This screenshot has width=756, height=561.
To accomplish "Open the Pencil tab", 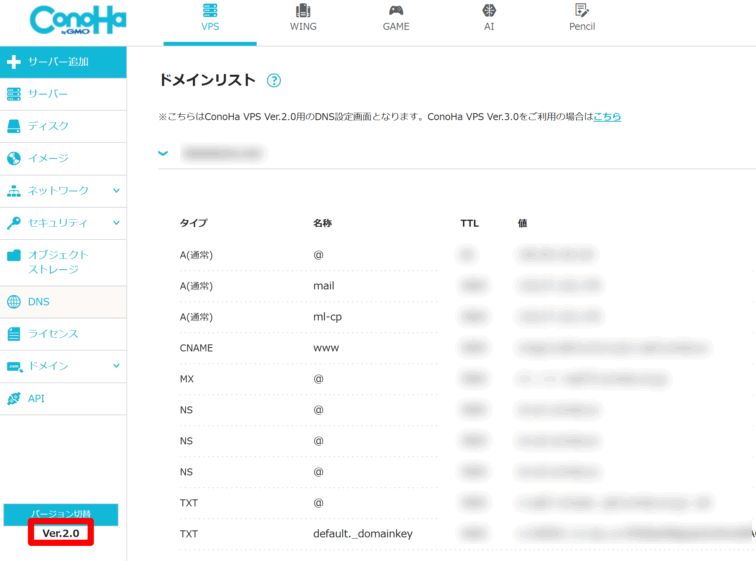I will pyautogui.click(x=582, y=18).
